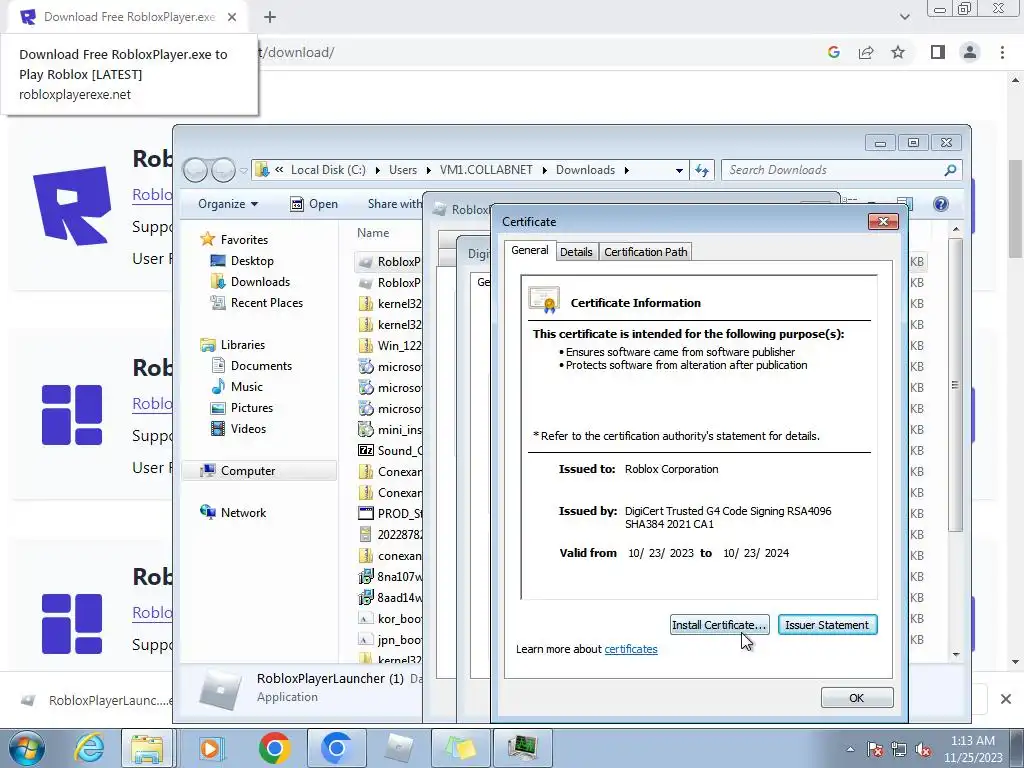The image size is (1024, 768).
Task: Select the General tab in Certificate dialog
Action: coord(530,250)
